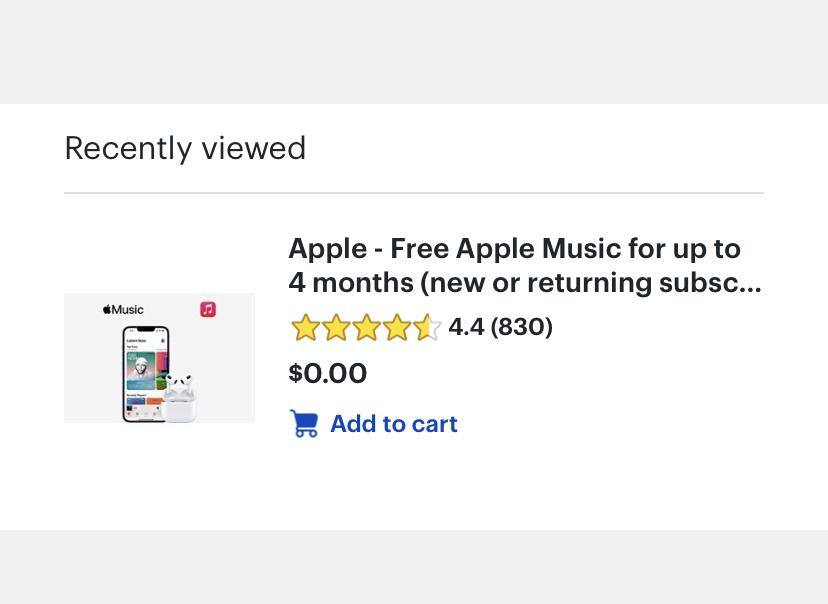Click the second yellow rating star

click(336, 327)
